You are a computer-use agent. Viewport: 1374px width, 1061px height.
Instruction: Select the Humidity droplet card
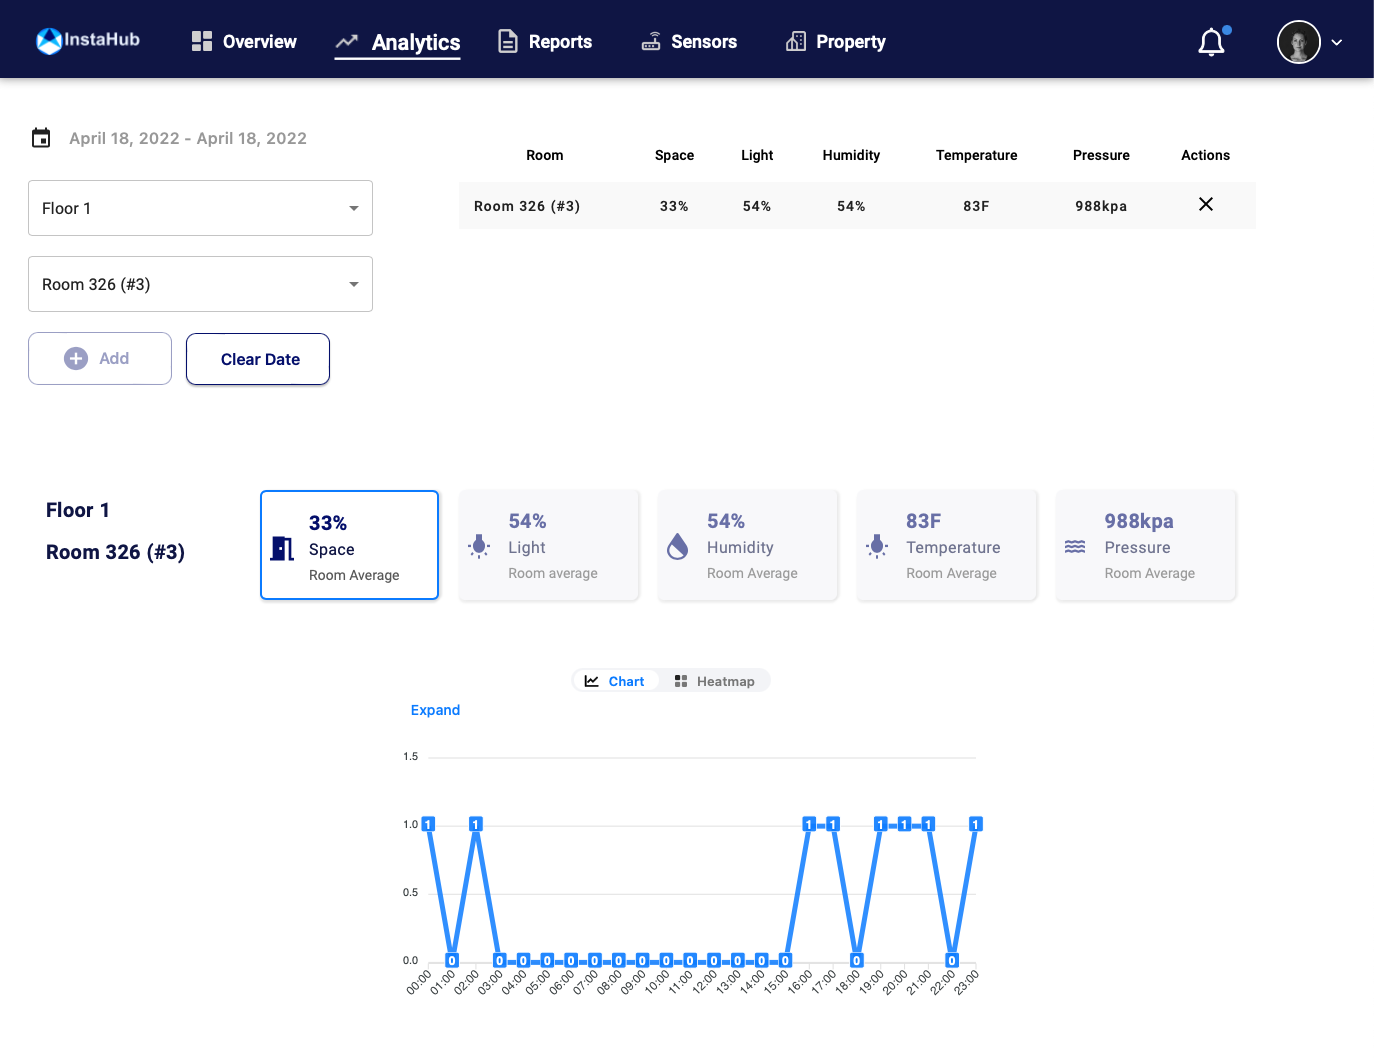point(748,546)
